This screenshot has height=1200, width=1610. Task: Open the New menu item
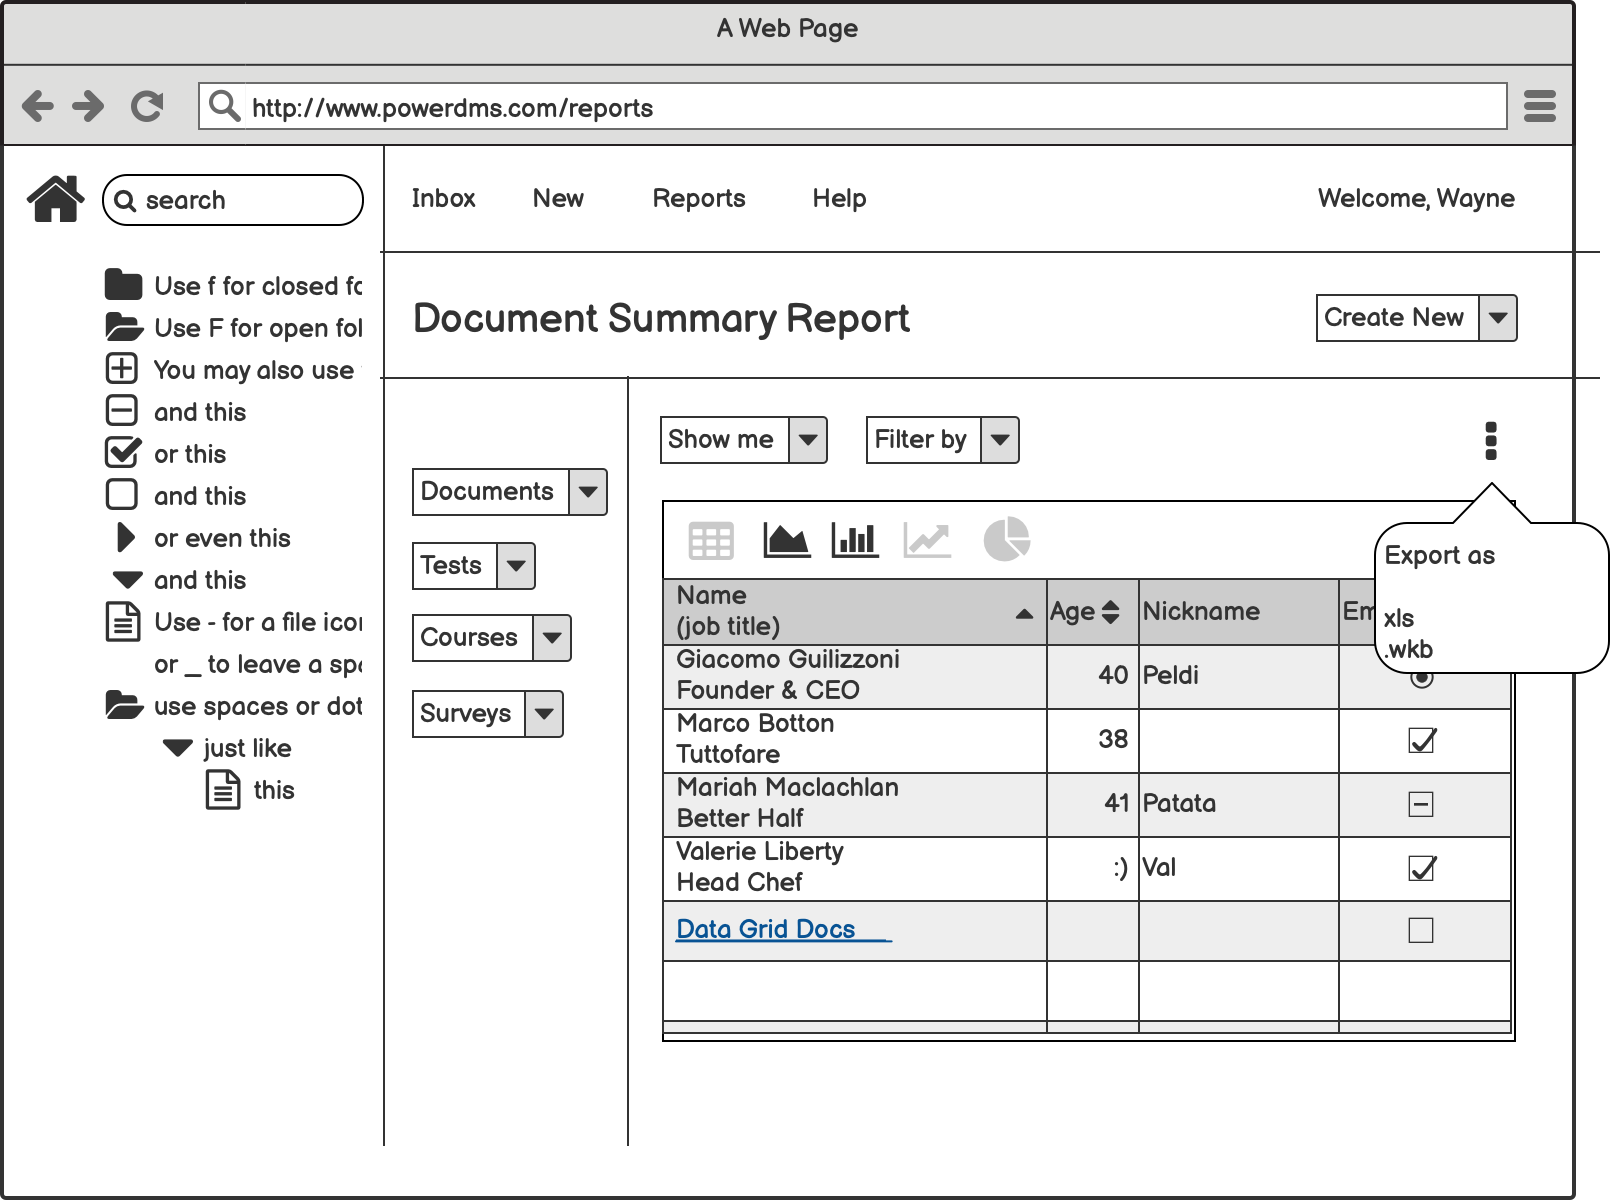pos(558,198)
